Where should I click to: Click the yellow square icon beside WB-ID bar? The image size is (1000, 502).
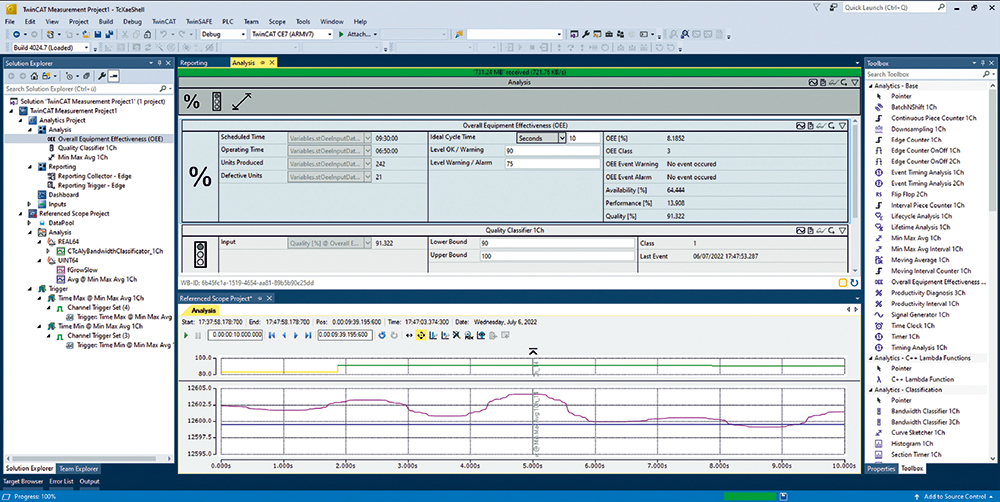(x=842, y=283)
